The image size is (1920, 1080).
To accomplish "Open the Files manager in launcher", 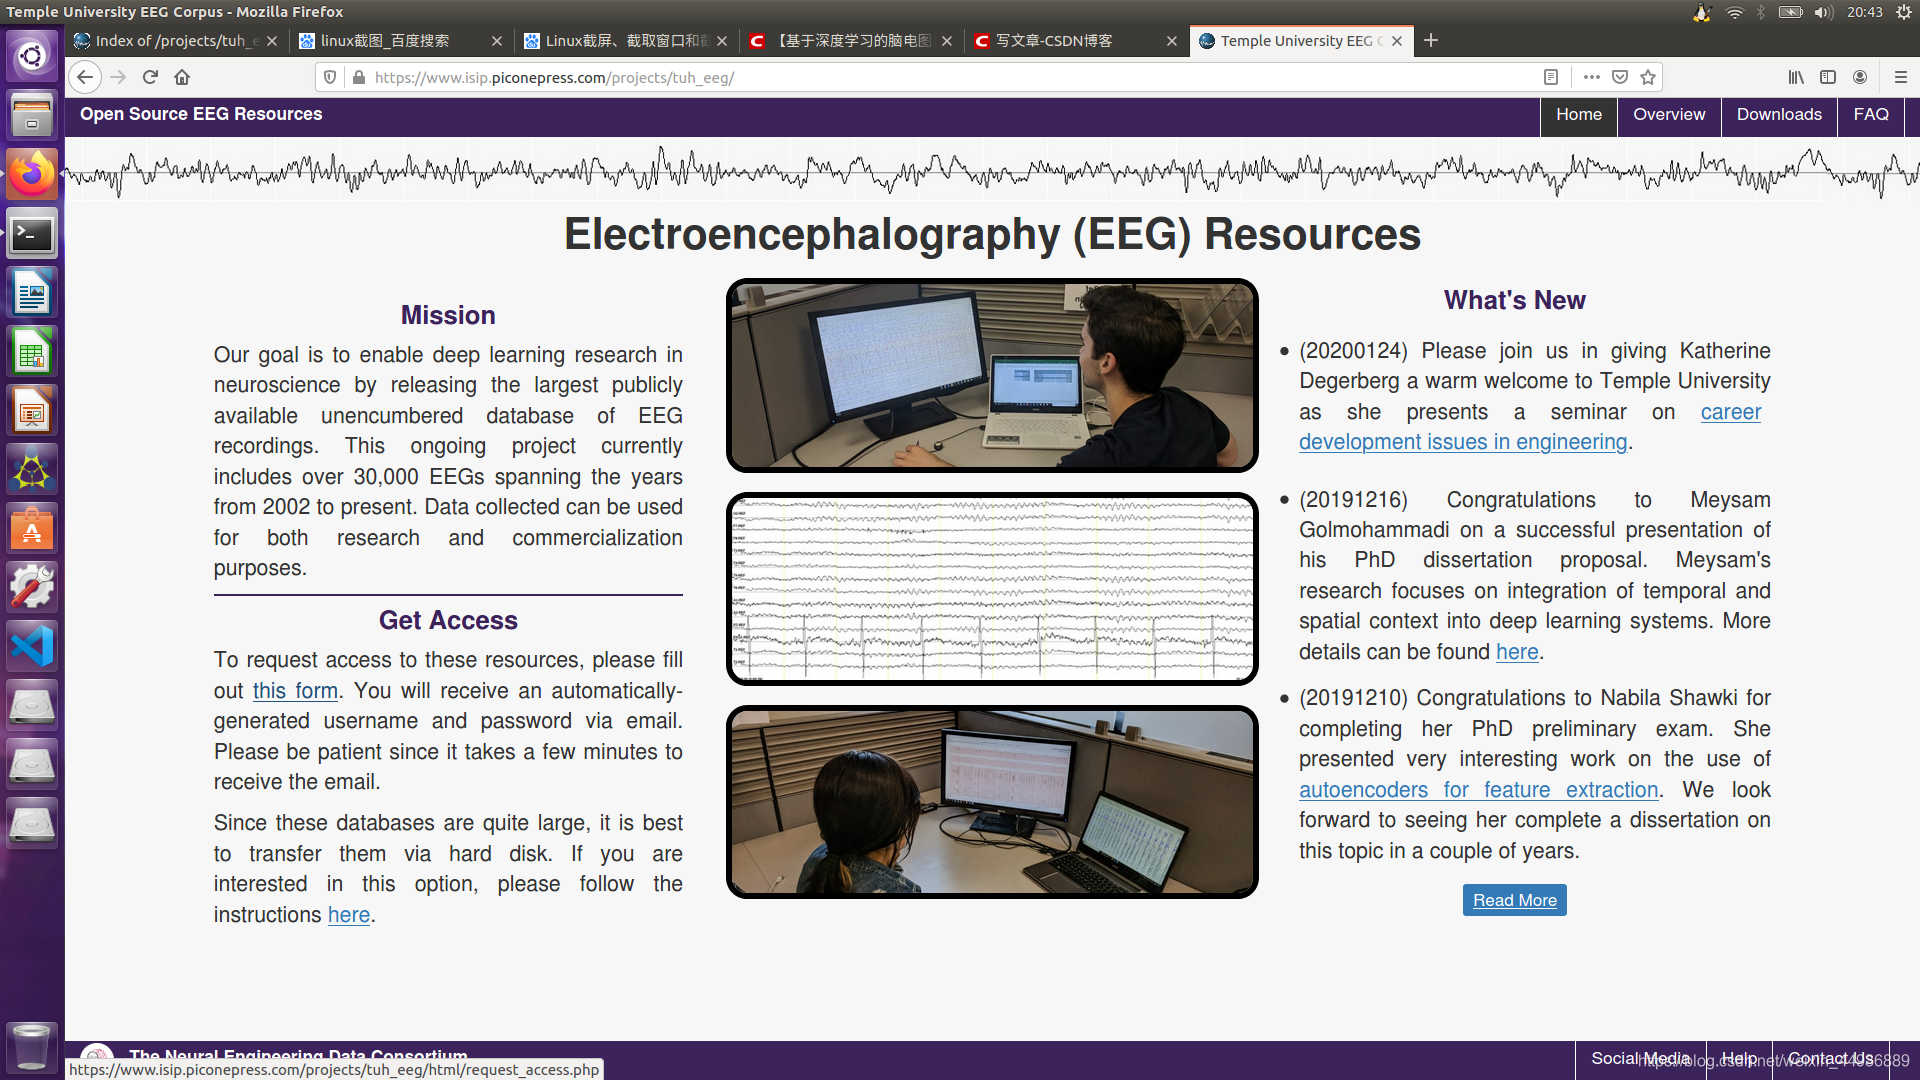I will point(32,115).
